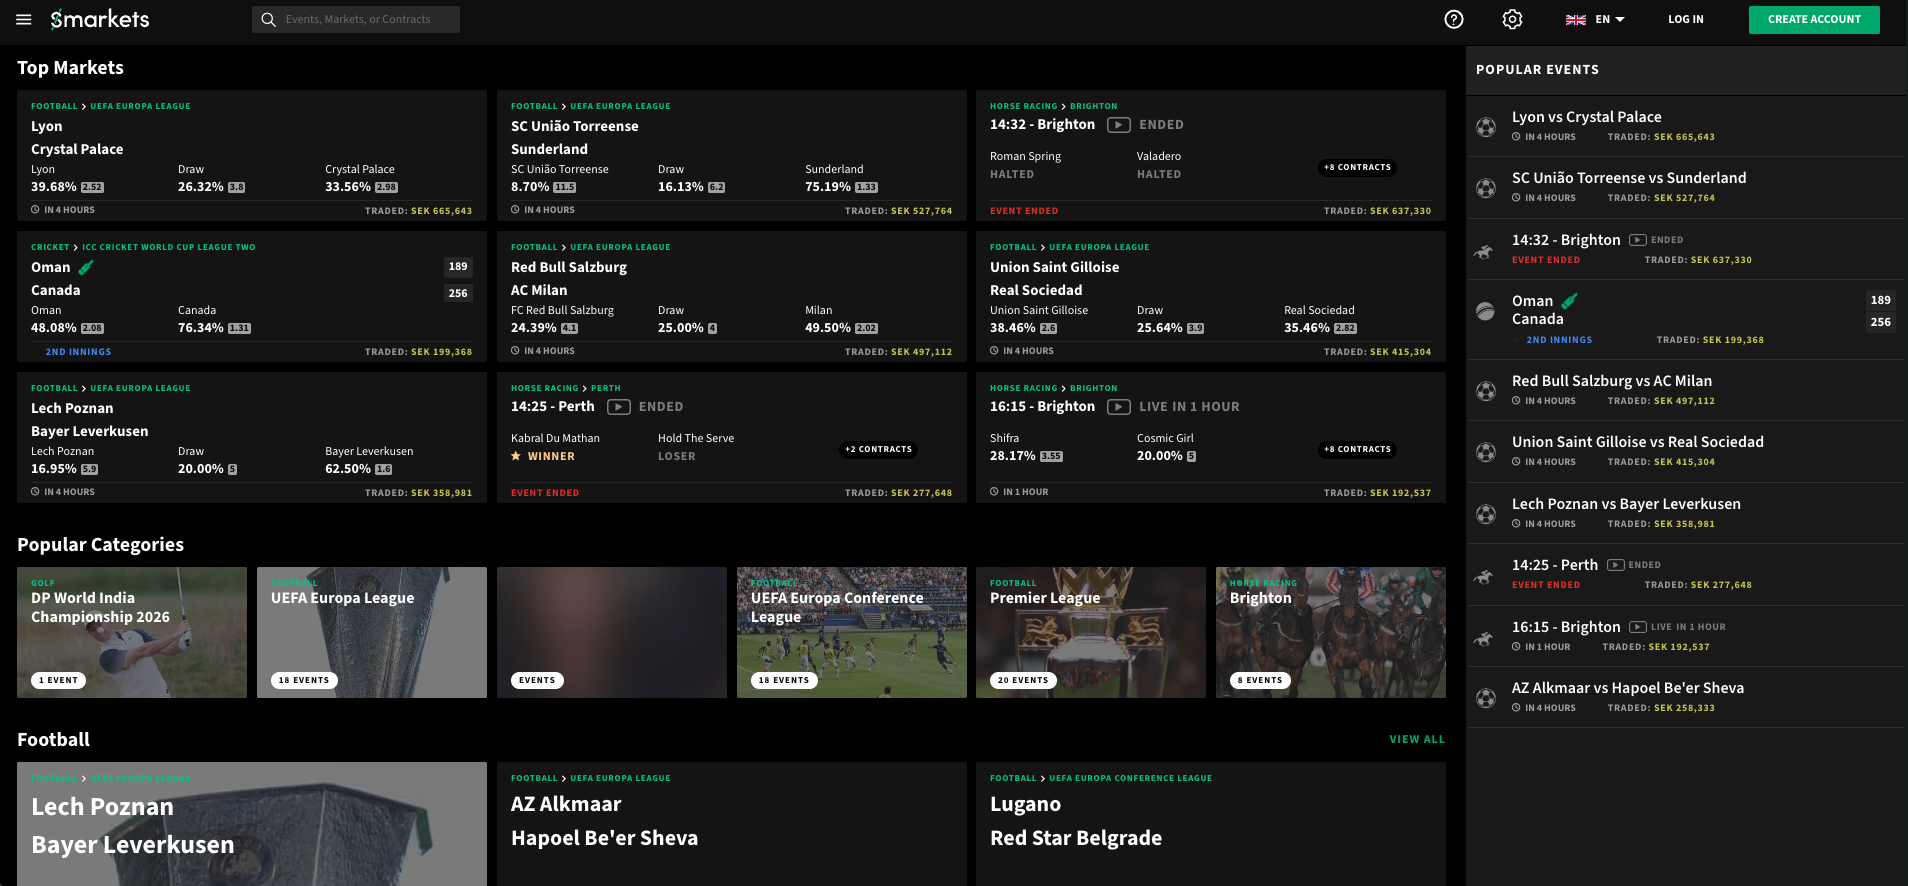Select Shifra 28.17% contract
This screenshot has height=886, width=1908.
coord(1026,447)
